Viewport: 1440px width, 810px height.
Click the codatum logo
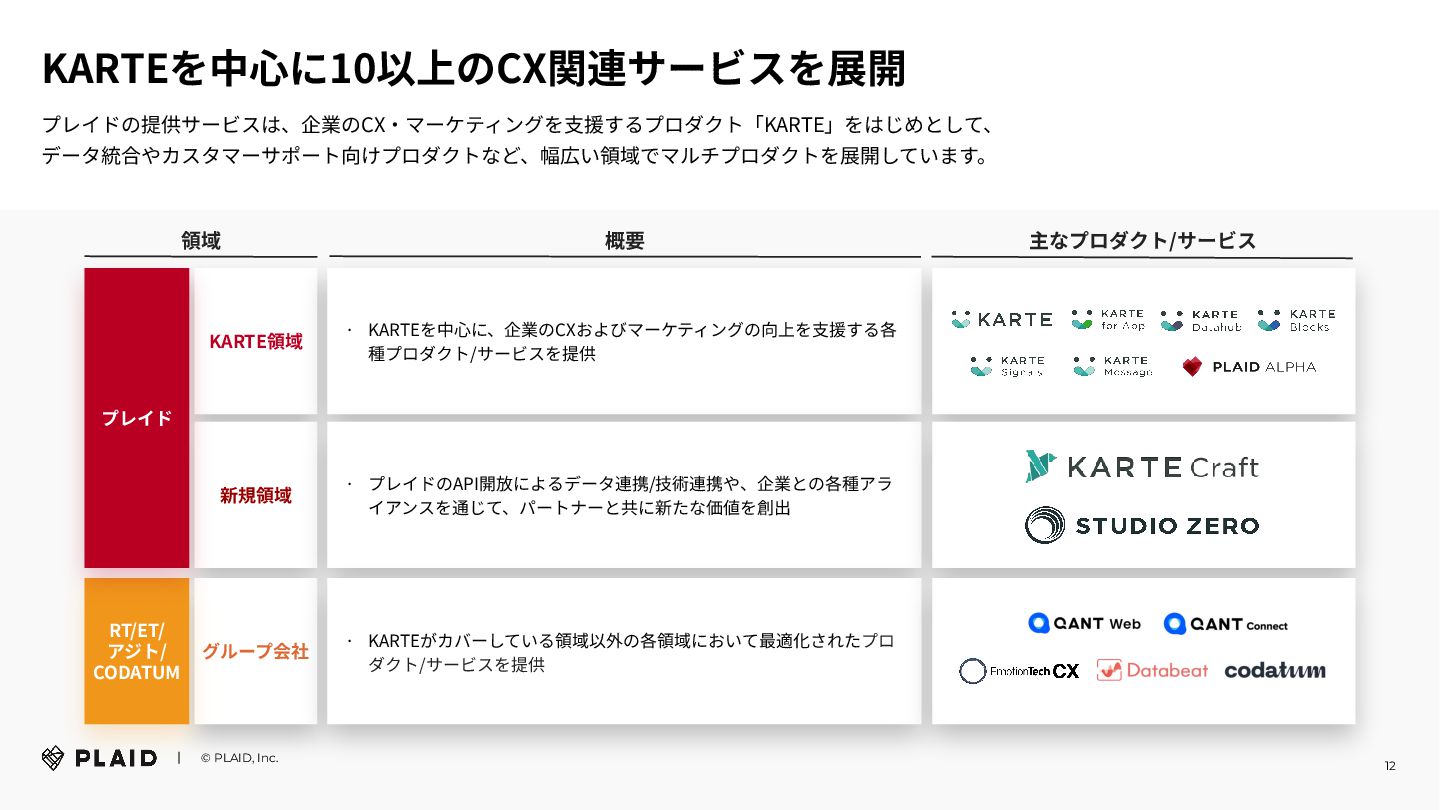(1275, 670)
